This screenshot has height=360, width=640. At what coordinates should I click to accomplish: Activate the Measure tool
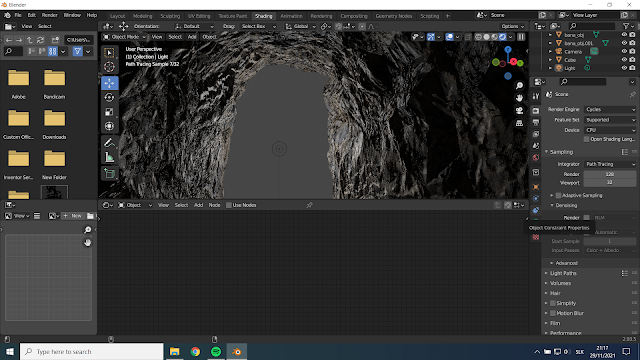[109, 158]
